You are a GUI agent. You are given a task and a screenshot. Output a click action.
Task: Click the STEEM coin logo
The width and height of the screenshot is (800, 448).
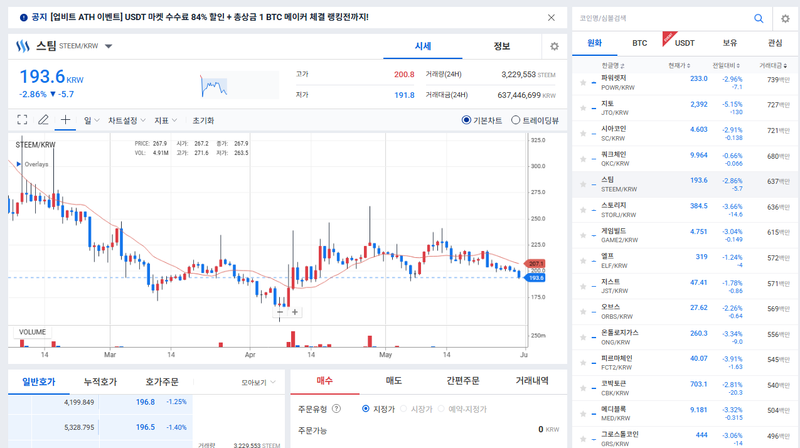click(23, 46)
